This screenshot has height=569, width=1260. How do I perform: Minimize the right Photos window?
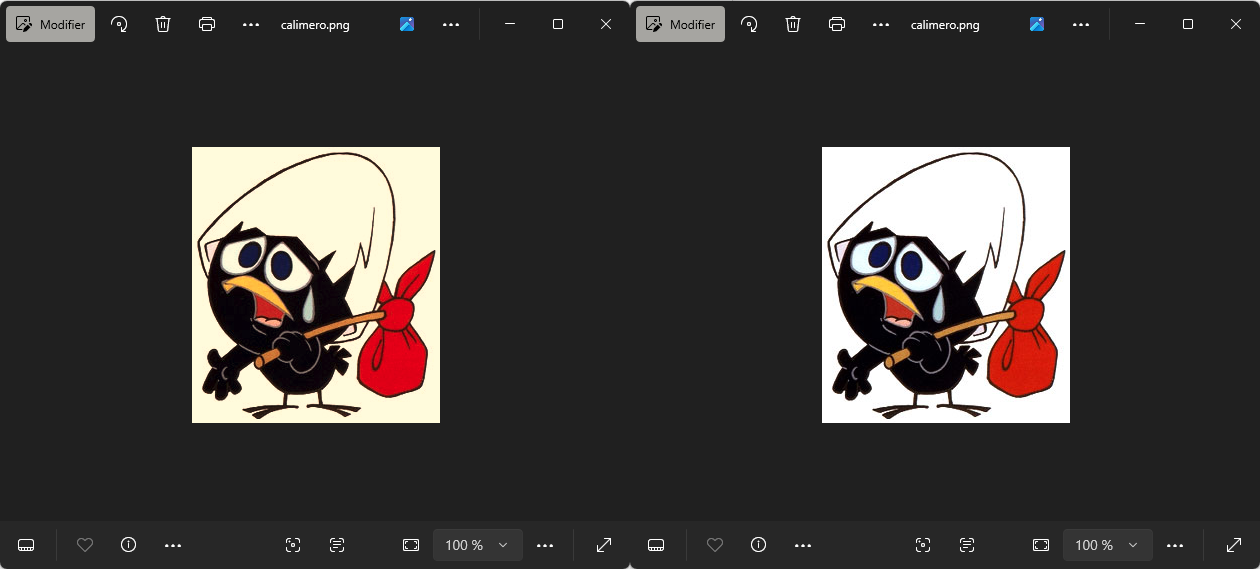(x=1140, y=24)
